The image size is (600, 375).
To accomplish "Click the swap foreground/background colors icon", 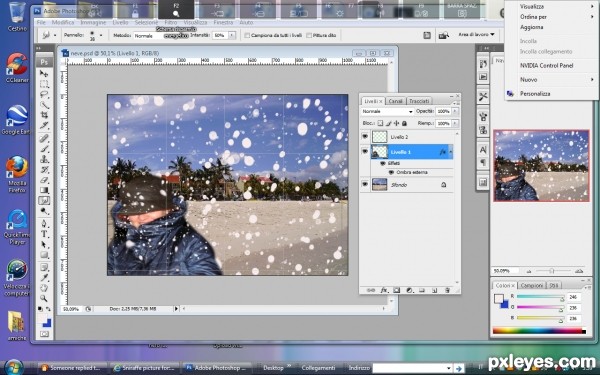I will tap(48, 308).
